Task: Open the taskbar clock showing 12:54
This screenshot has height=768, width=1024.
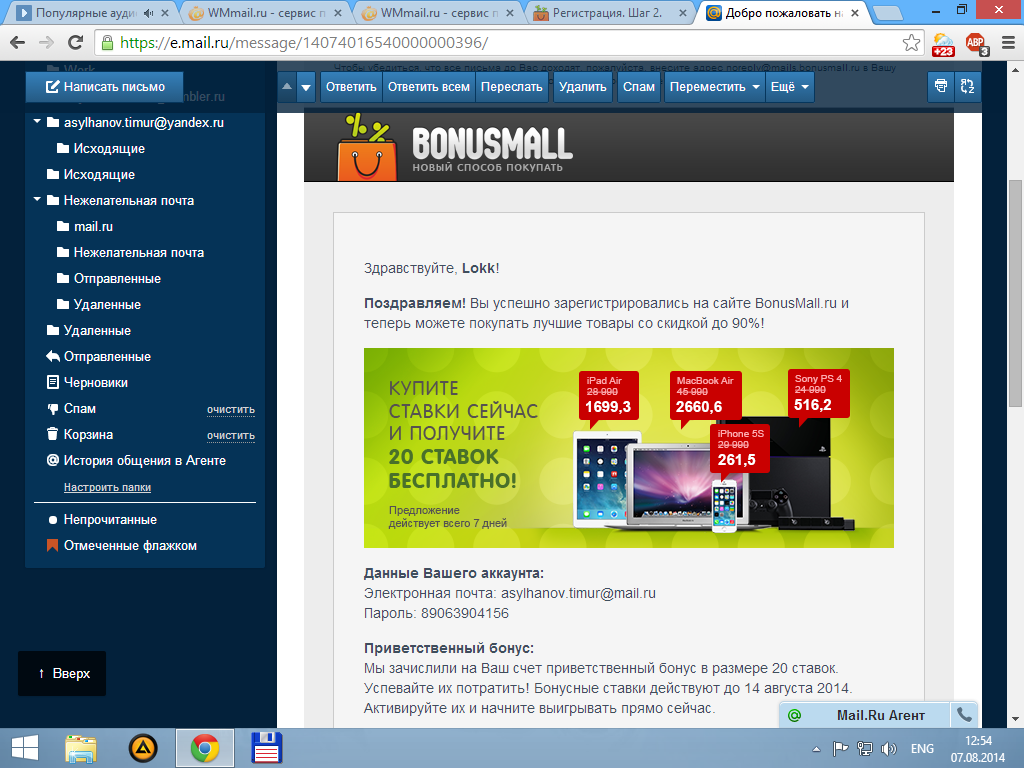Action: point(978,748)
